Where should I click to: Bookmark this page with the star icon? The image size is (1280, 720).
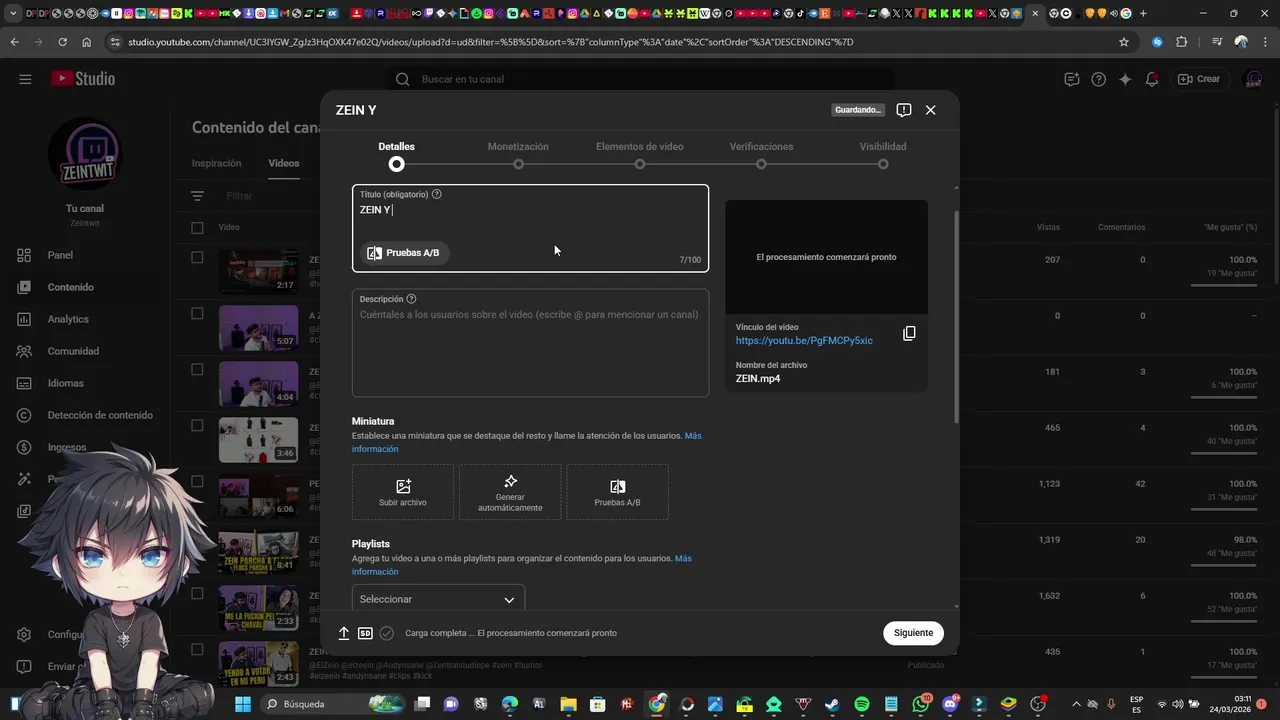click(x=1124, y=42)
